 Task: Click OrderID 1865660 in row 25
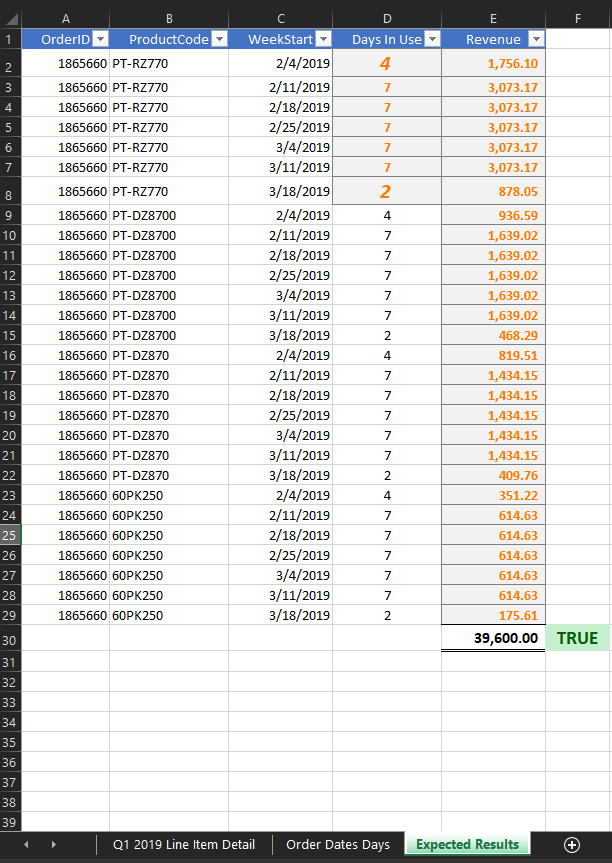click(x=65, y=536)
